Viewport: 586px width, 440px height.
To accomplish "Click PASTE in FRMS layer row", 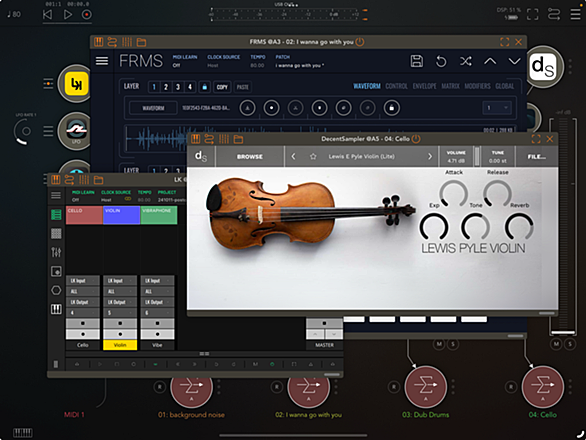I will tap(243, 87).
